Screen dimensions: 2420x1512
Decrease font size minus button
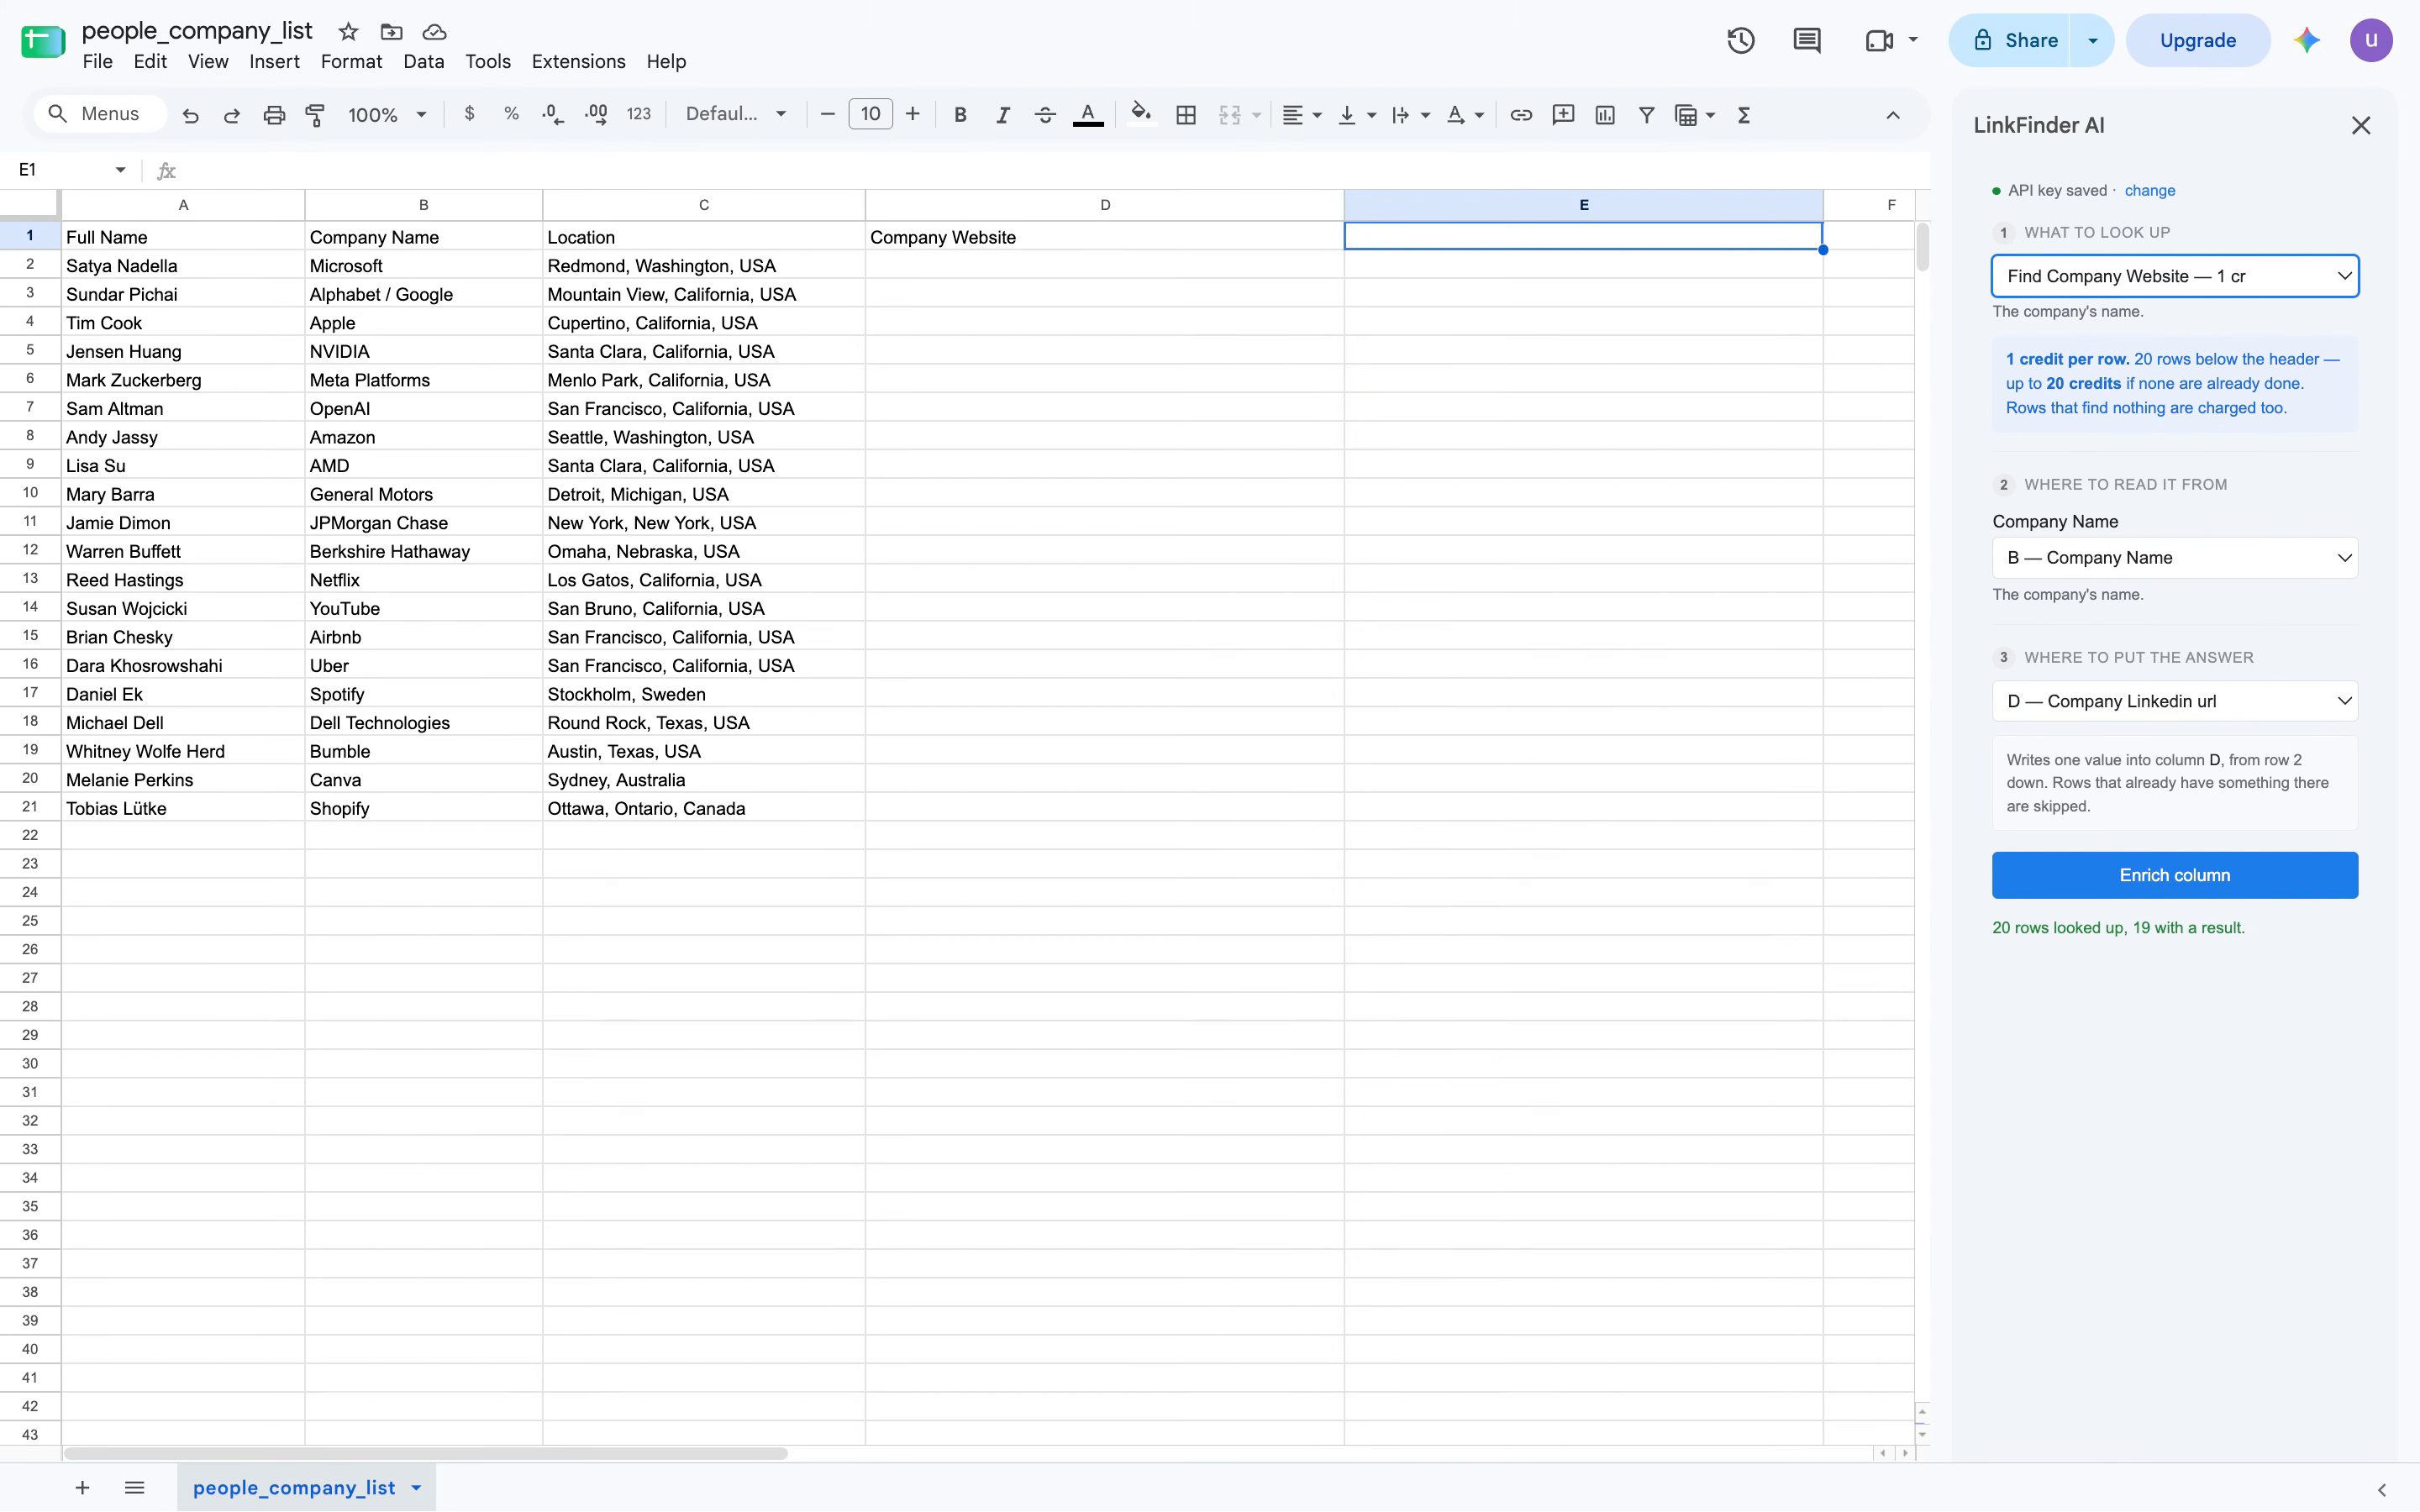coord(827,114)
